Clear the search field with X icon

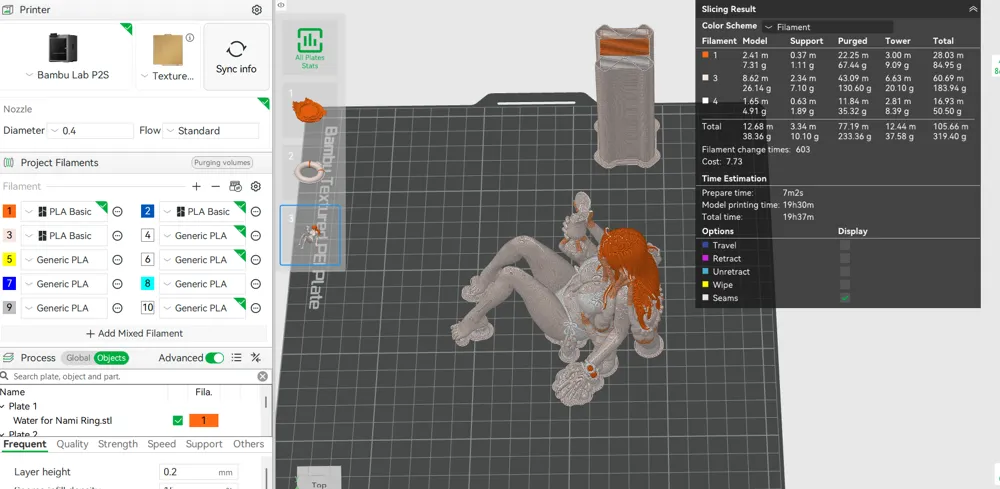pyautogui.click(x=262, y=377)
